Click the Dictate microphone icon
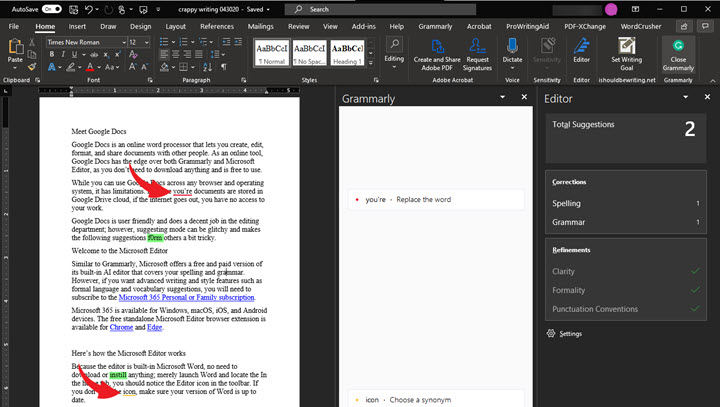This screenshot has height=407, width=720. pyautogui.click(x=512, y=46)
